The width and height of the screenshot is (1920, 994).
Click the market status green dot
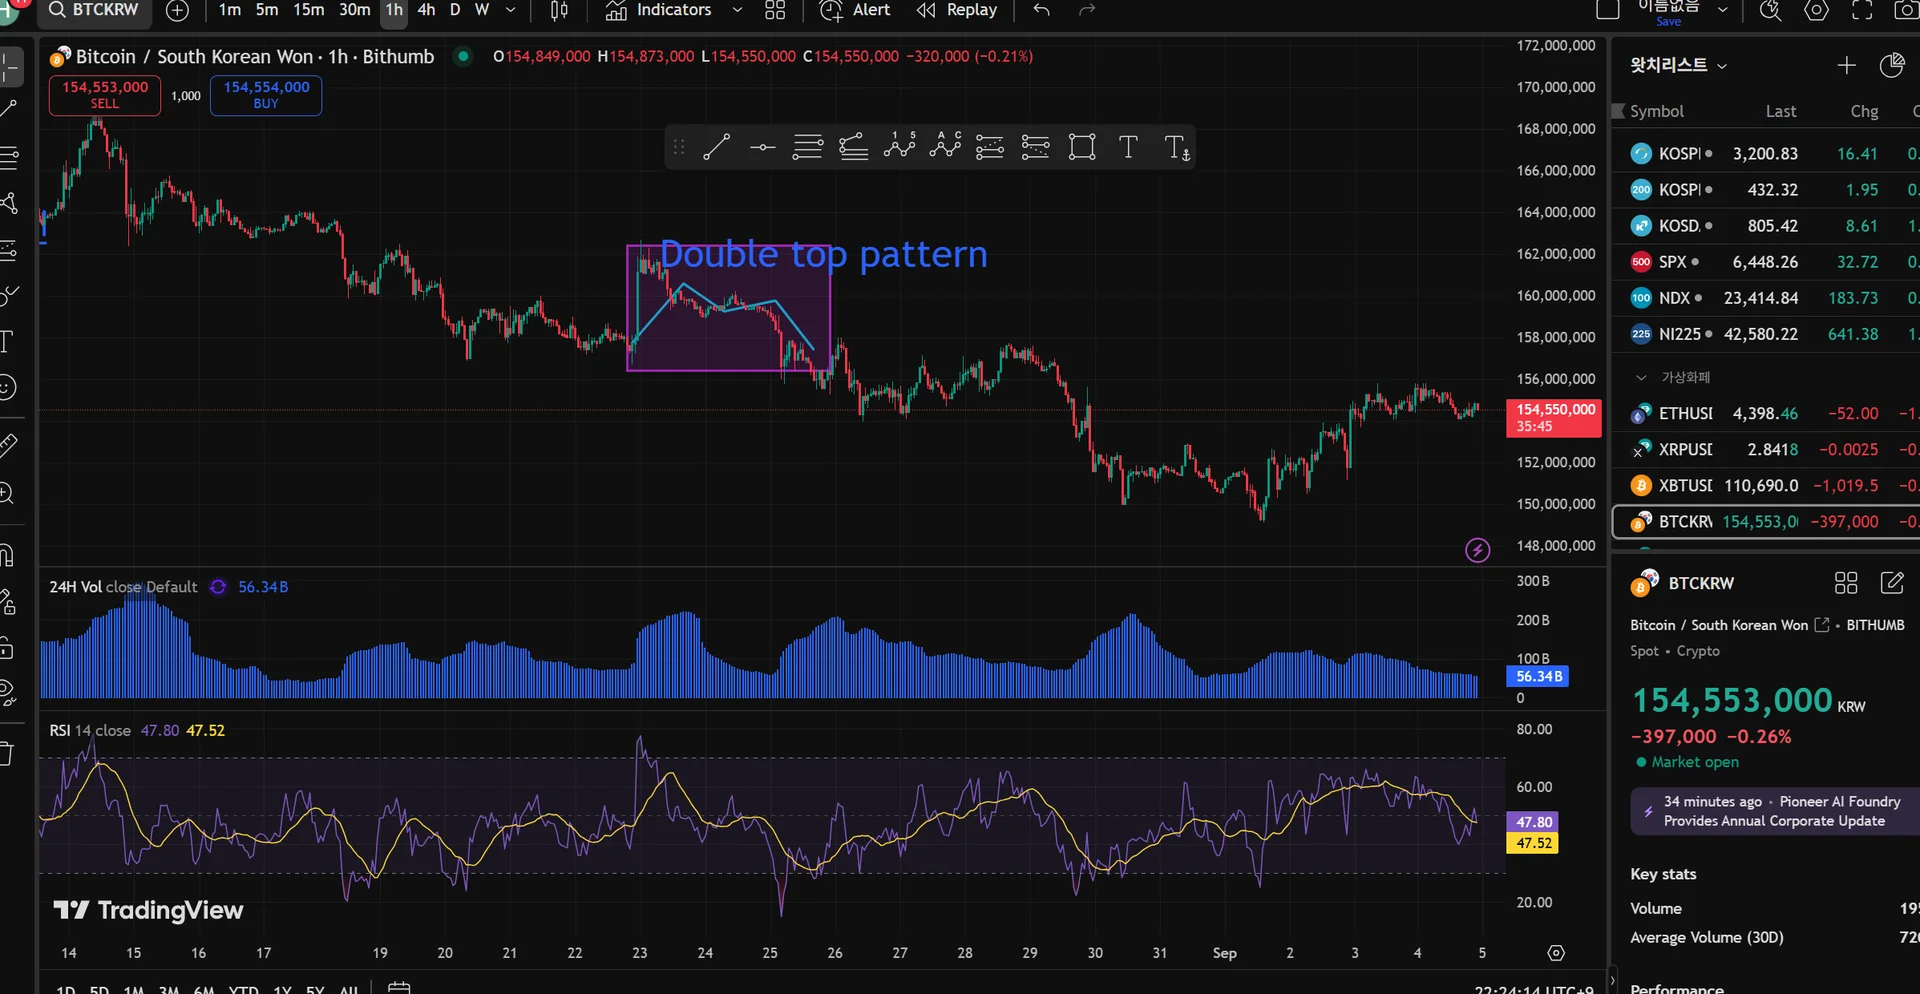pos(1641,762)
